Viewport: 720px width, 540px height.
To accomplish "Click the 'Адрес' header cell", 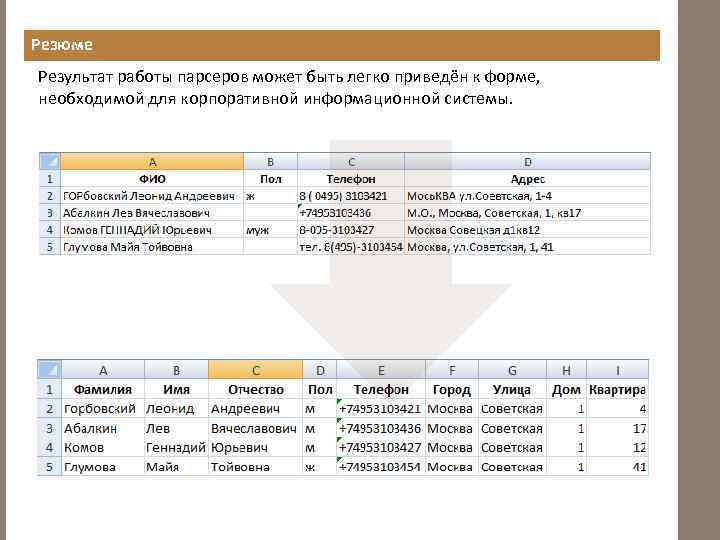I will [x=528, y=179].
